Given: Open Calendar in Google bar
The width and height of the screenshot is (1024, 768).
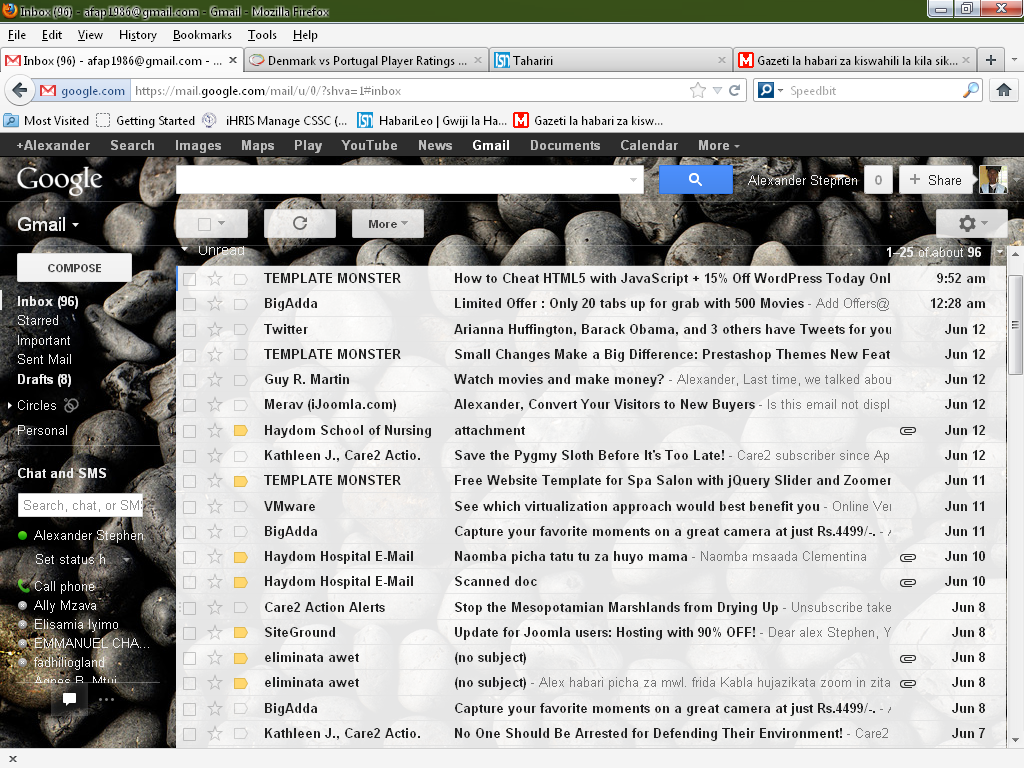Looking at the screenshot, I should (648, 146).
